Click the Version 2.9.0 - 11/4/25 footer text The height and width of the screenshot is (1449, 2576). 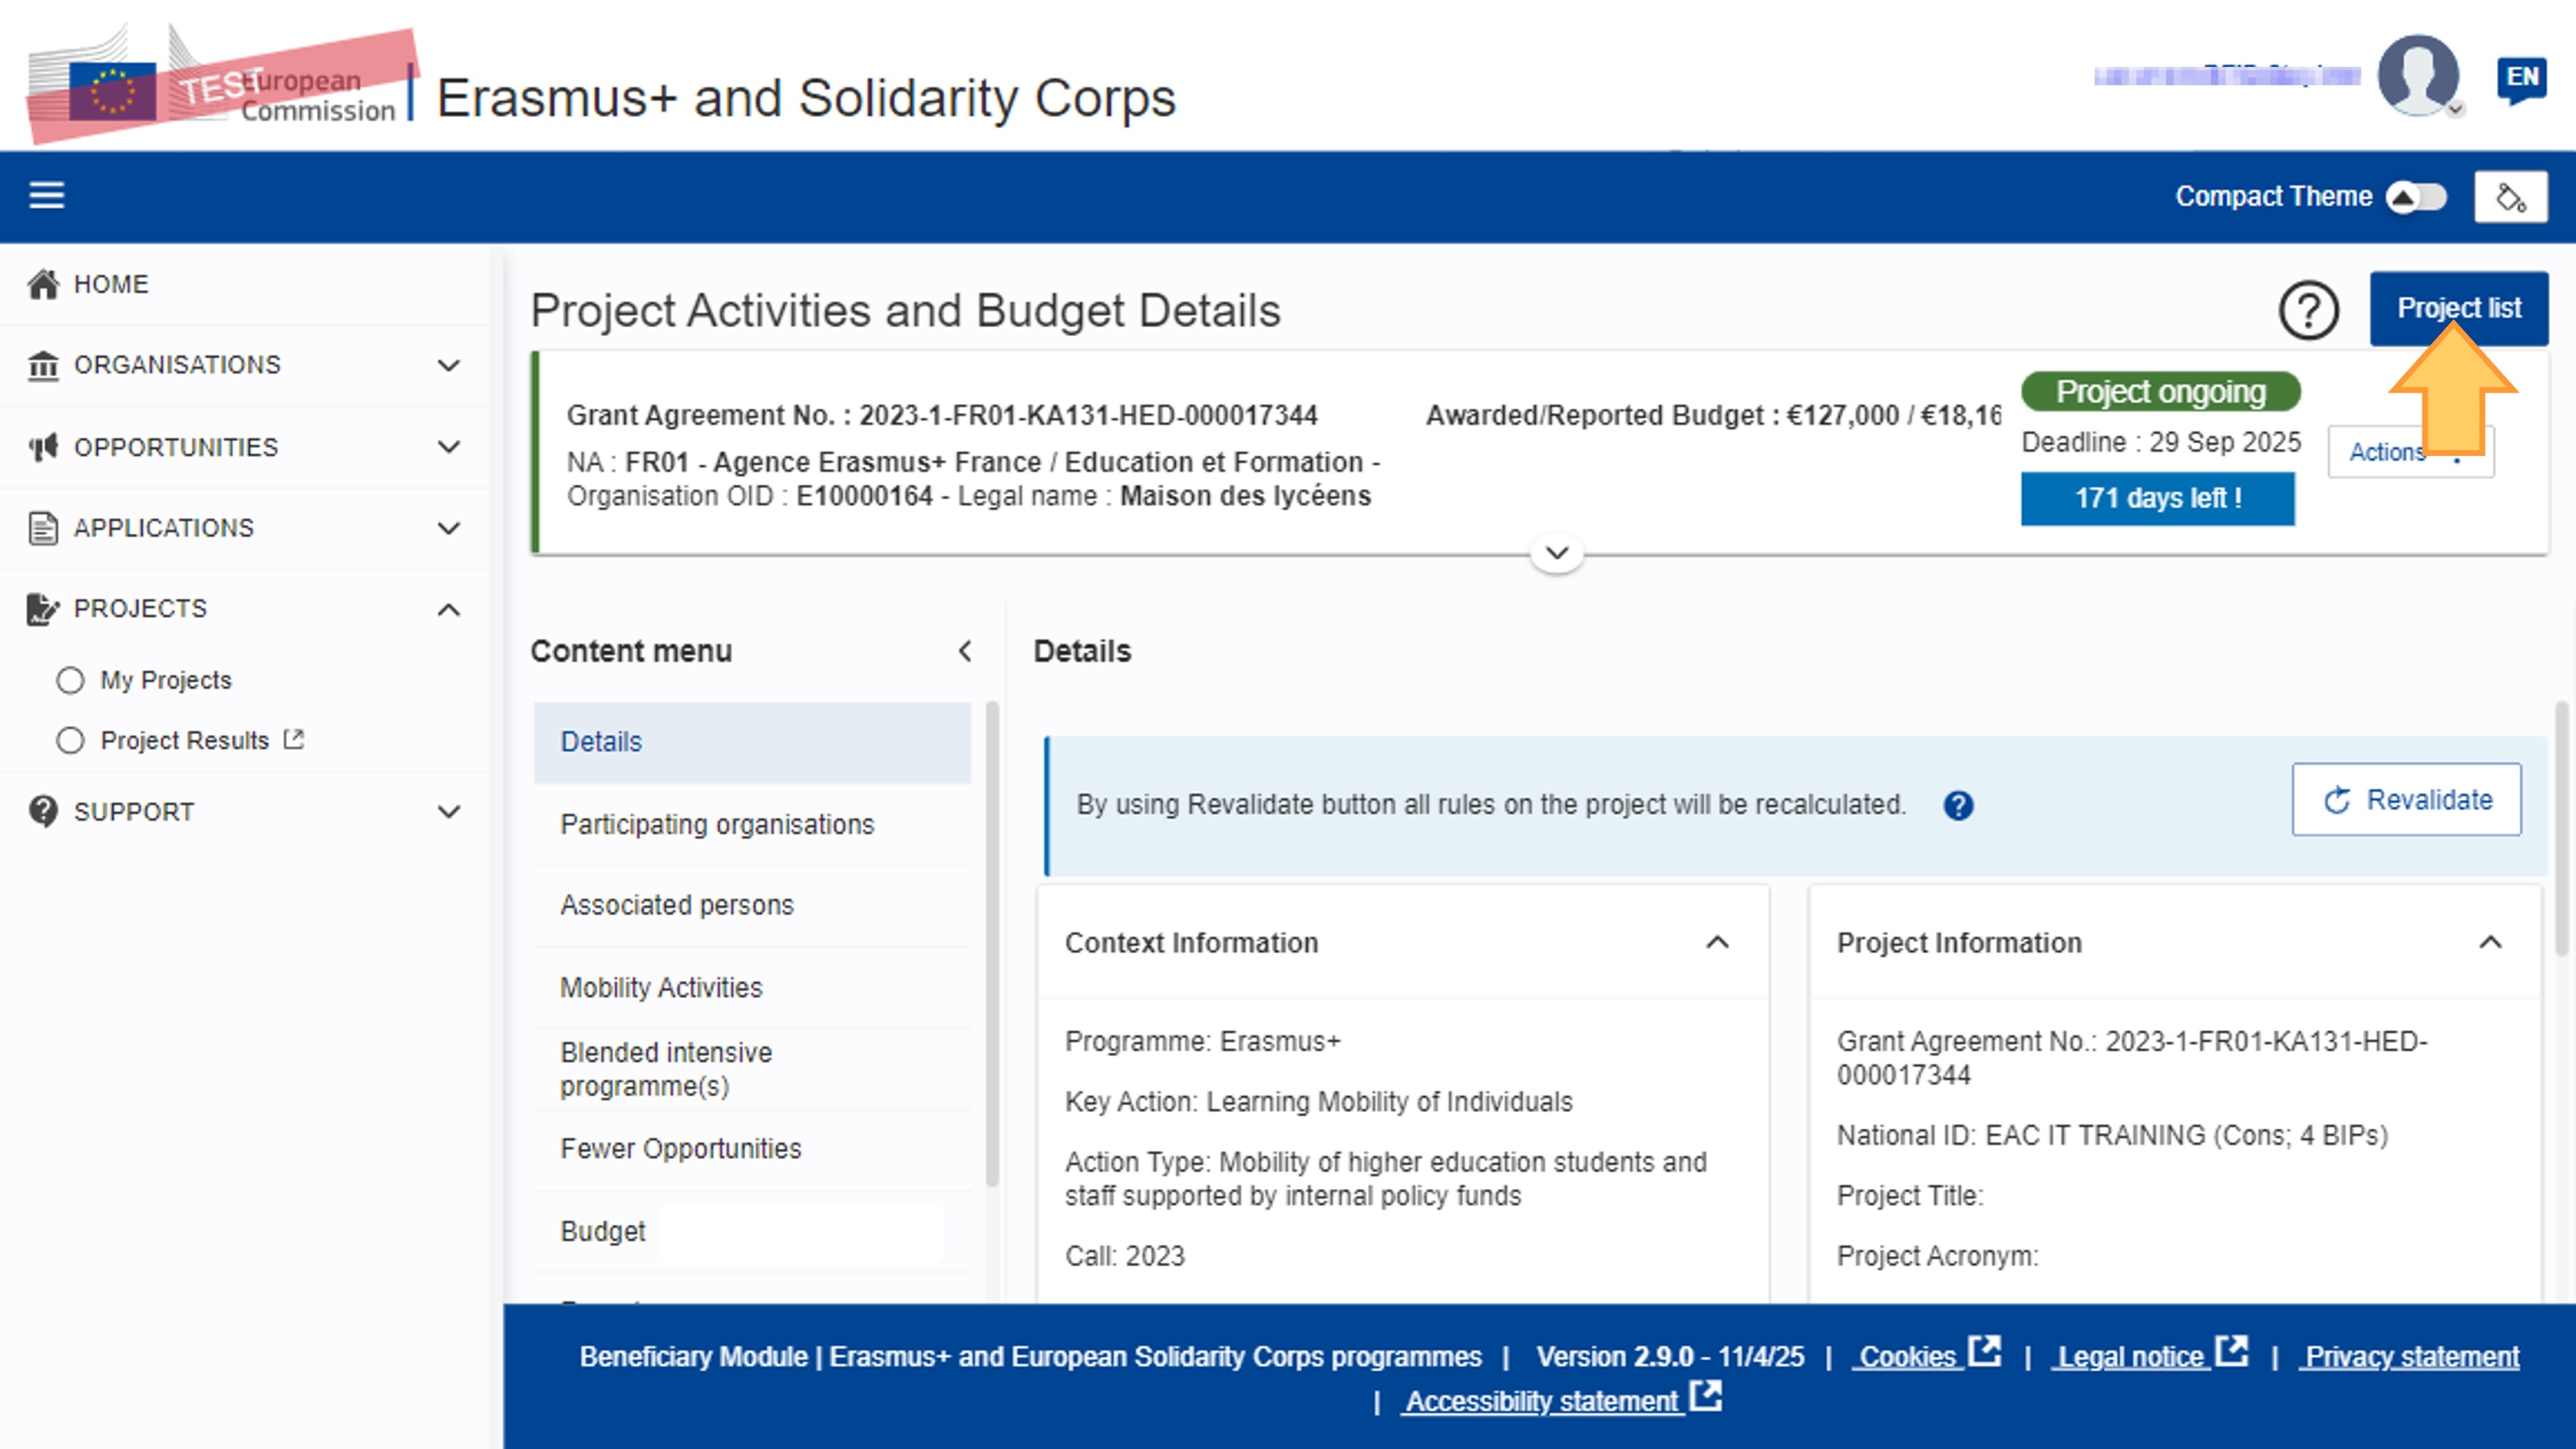[1670, 1356]
